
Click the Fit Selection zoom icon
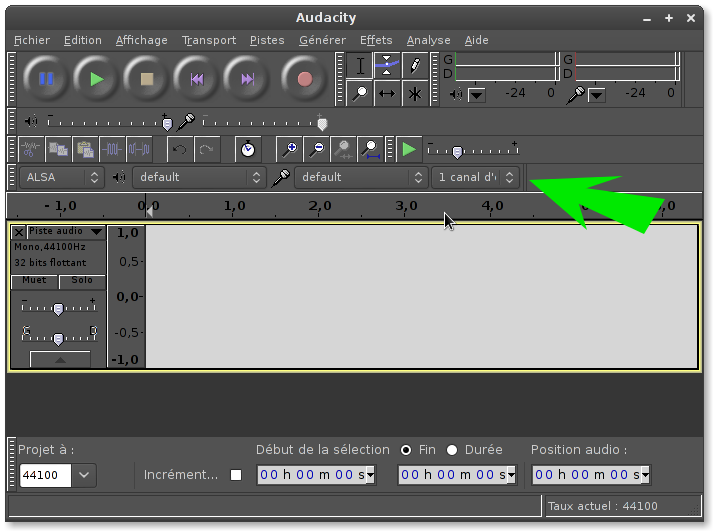click(343, 149)
